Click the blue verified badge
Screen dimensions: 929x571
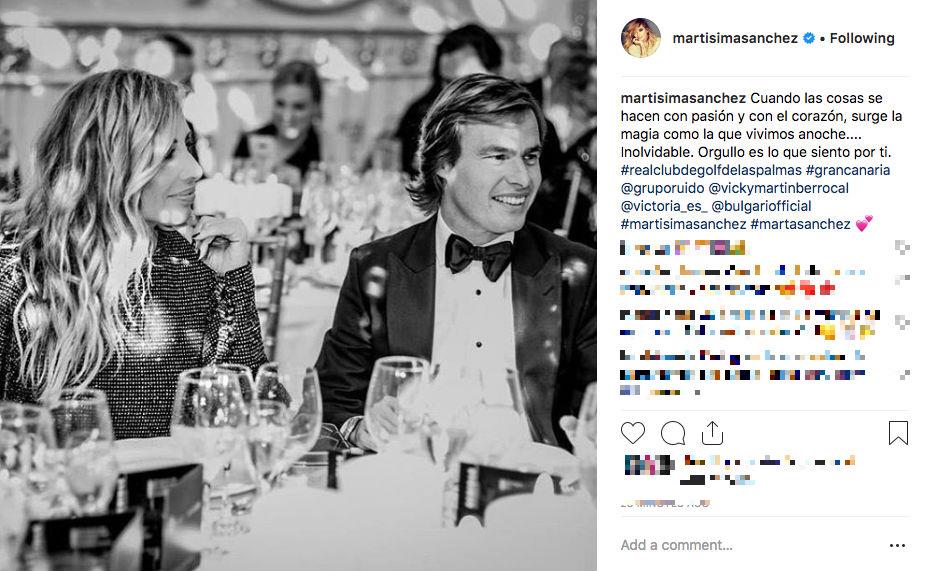(x=809, y=38)
